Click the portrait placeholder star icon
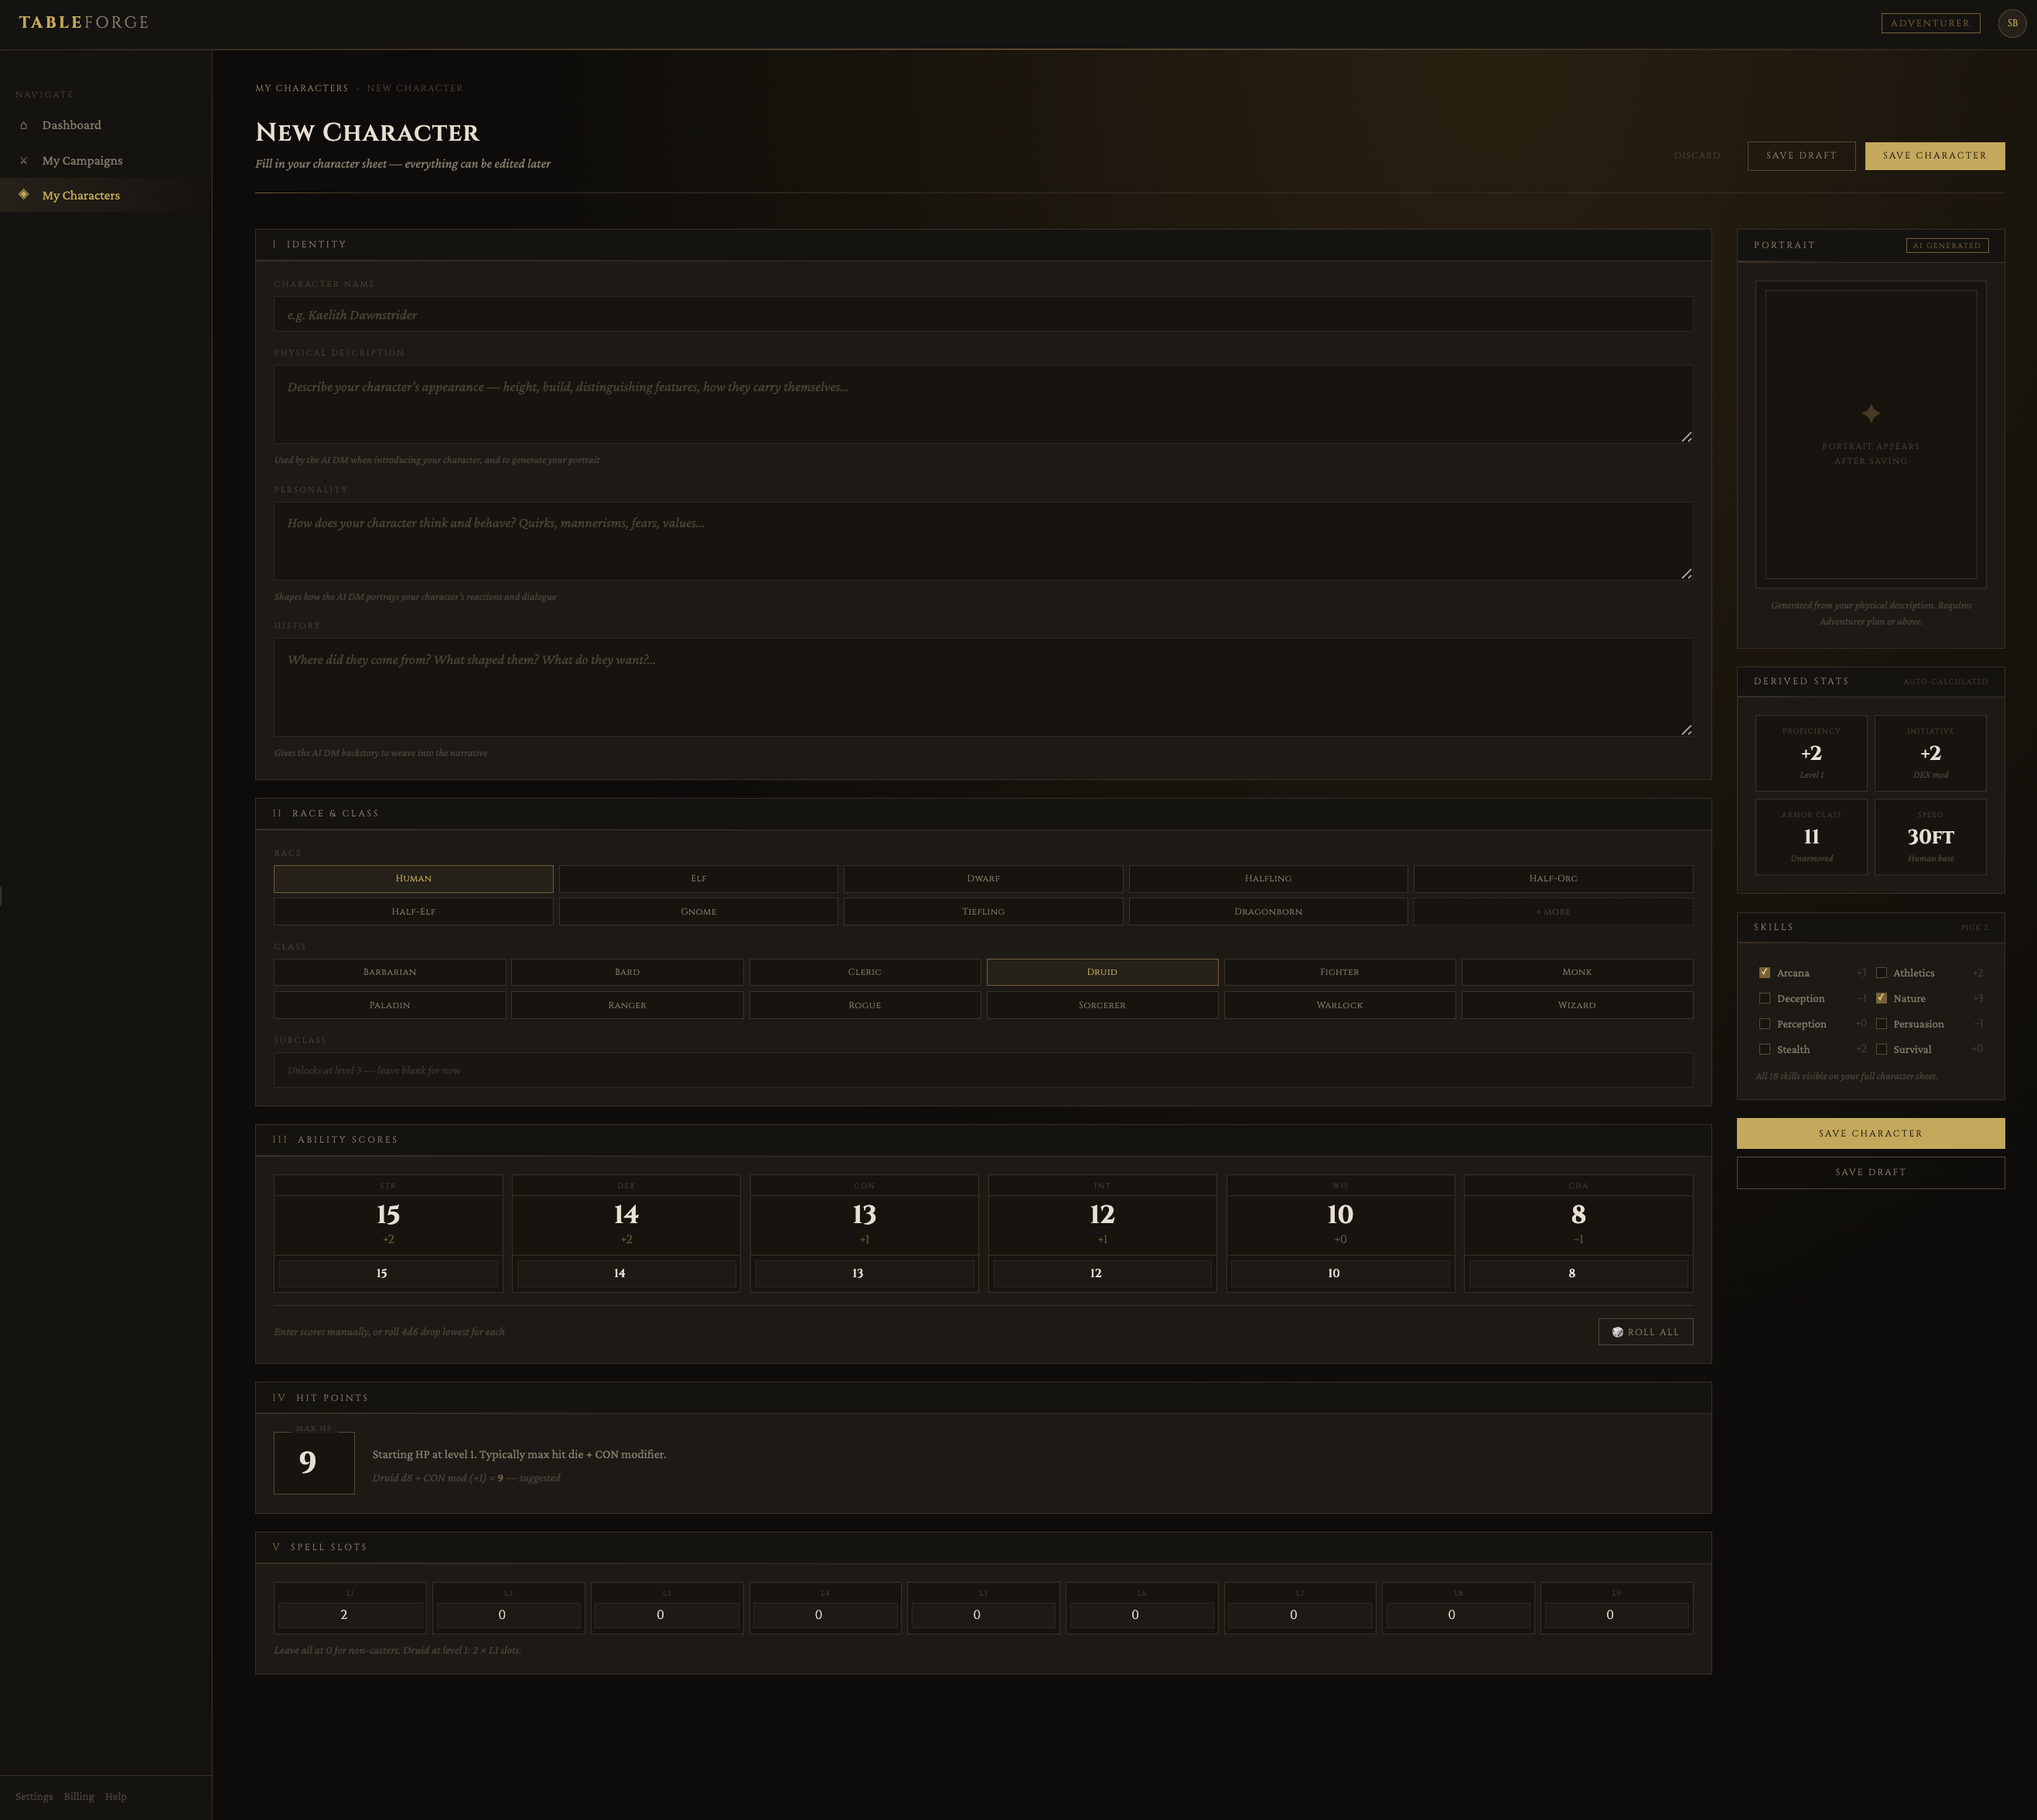The image size is (2037, 1820). [x=1870, y=413]
